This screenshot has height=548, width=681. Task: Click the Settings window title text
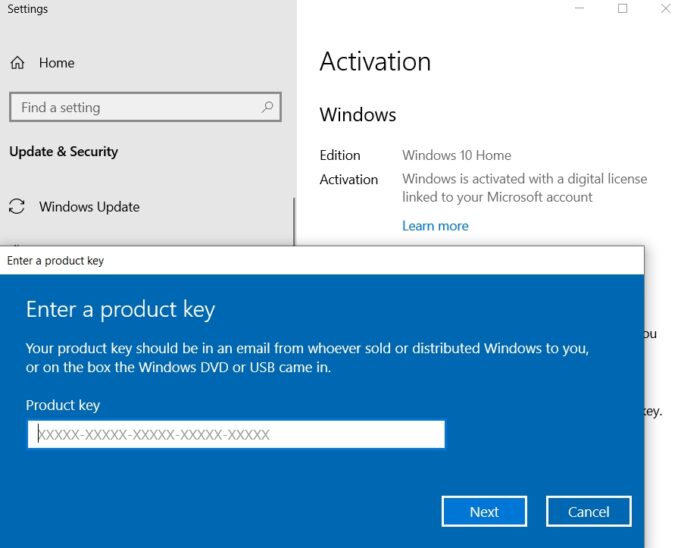(x=28, y=9)
